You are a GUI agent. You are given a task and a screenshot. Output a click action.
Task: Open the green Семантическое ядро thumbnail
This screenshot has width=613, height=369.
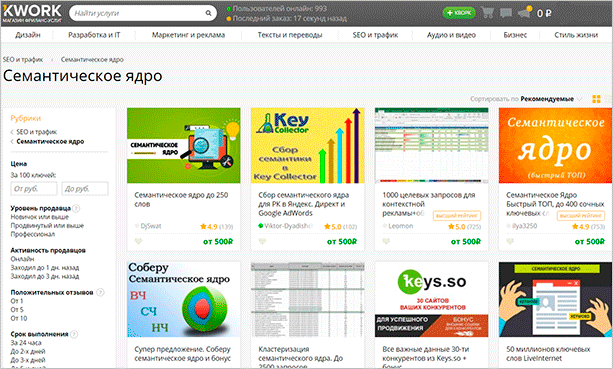pos(184,145)
